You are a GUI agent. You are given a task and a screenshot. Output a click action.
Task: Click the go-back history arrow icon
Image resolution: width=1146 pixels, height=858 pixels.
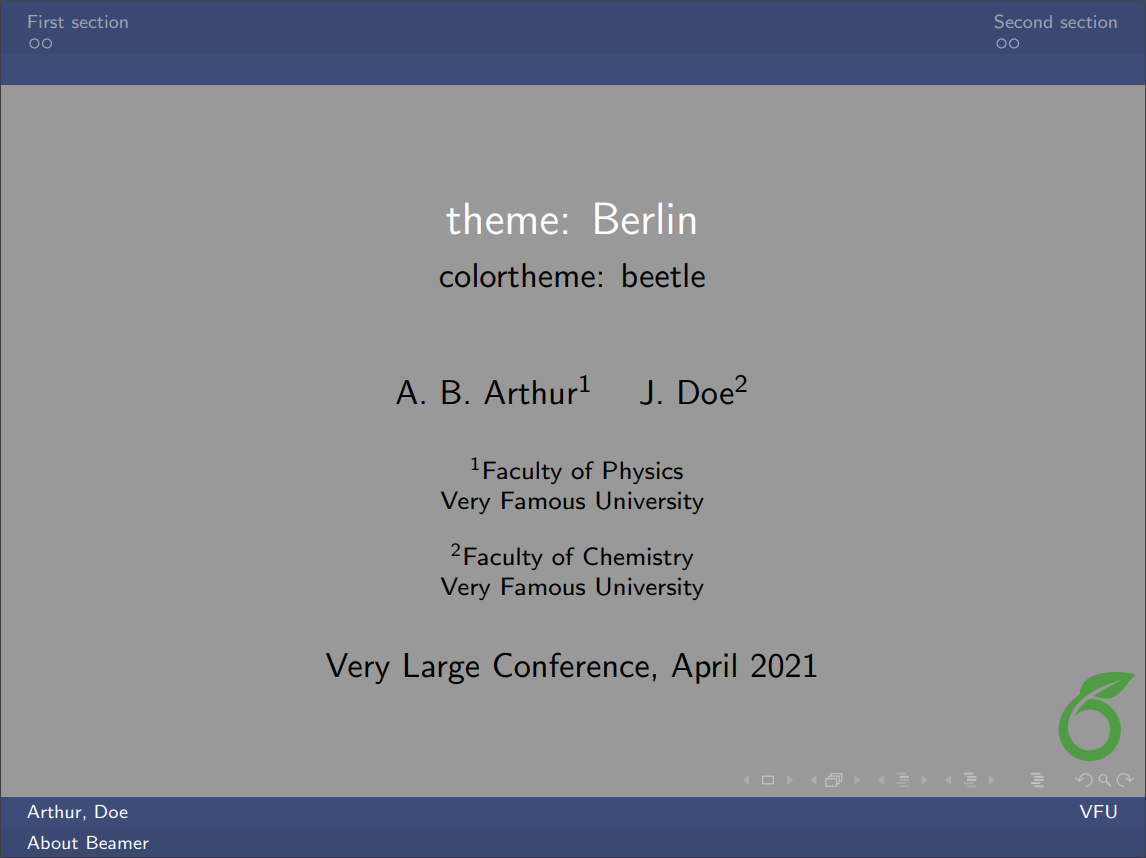[x=1084, y=780]
